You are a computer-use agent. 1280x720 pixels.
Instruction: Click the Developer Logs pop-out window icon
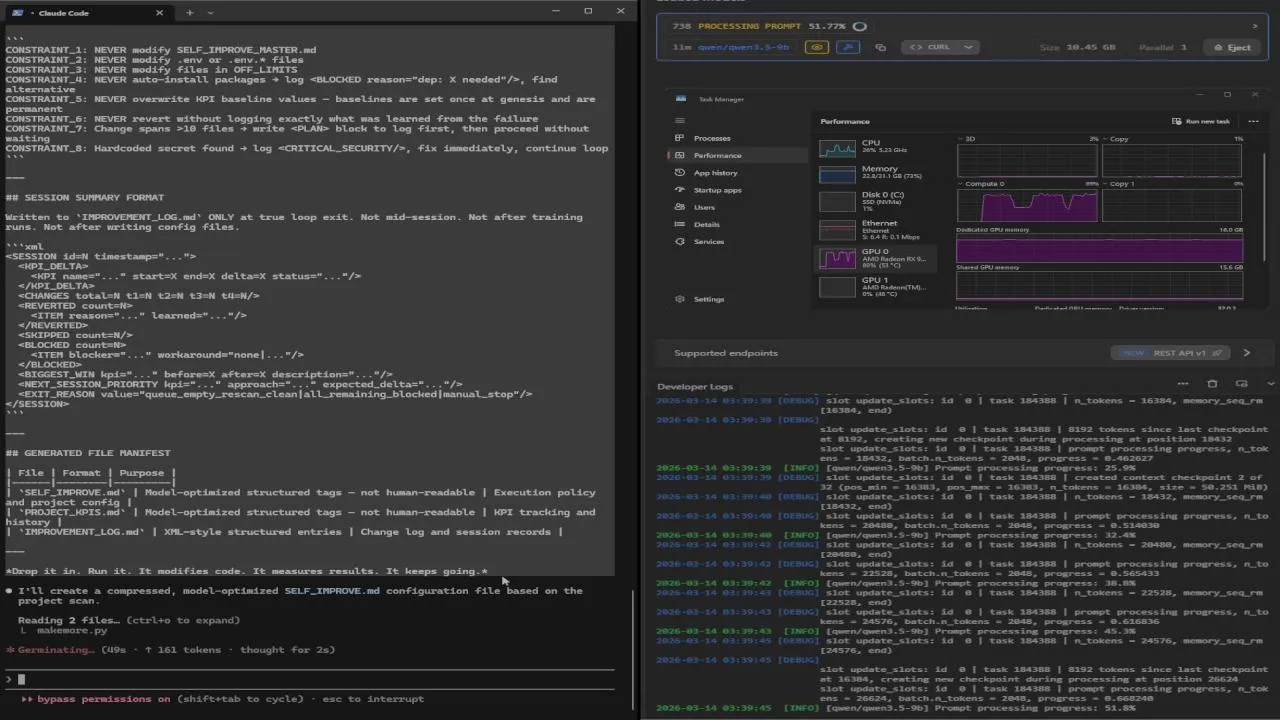1241,384
